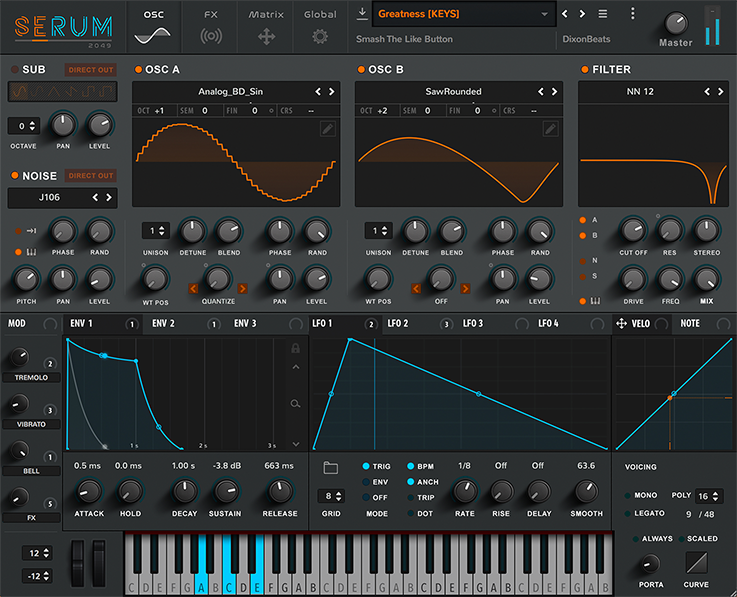The width and height of the screenshot is (737, 597).
Task: Open the three-dot options menu
Action: tap(633, 14)
